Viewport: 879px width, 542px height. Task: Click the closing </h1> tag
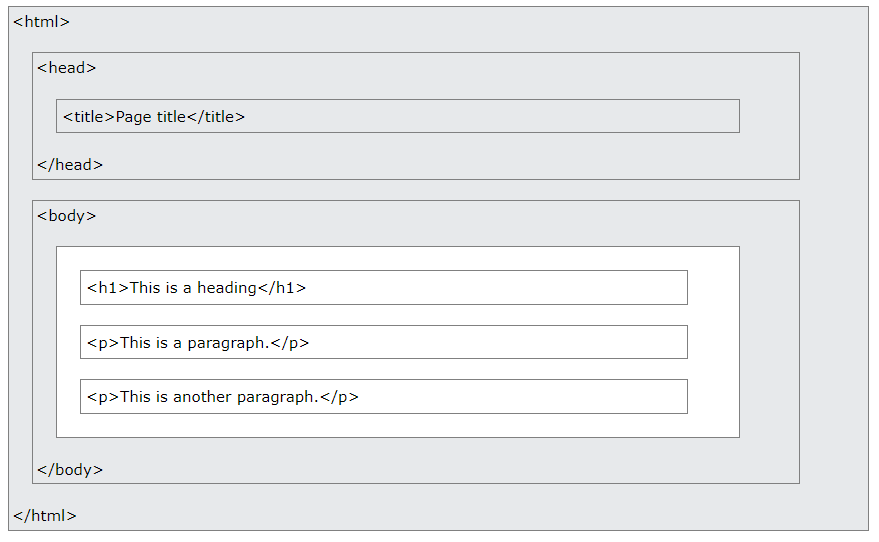282,288
